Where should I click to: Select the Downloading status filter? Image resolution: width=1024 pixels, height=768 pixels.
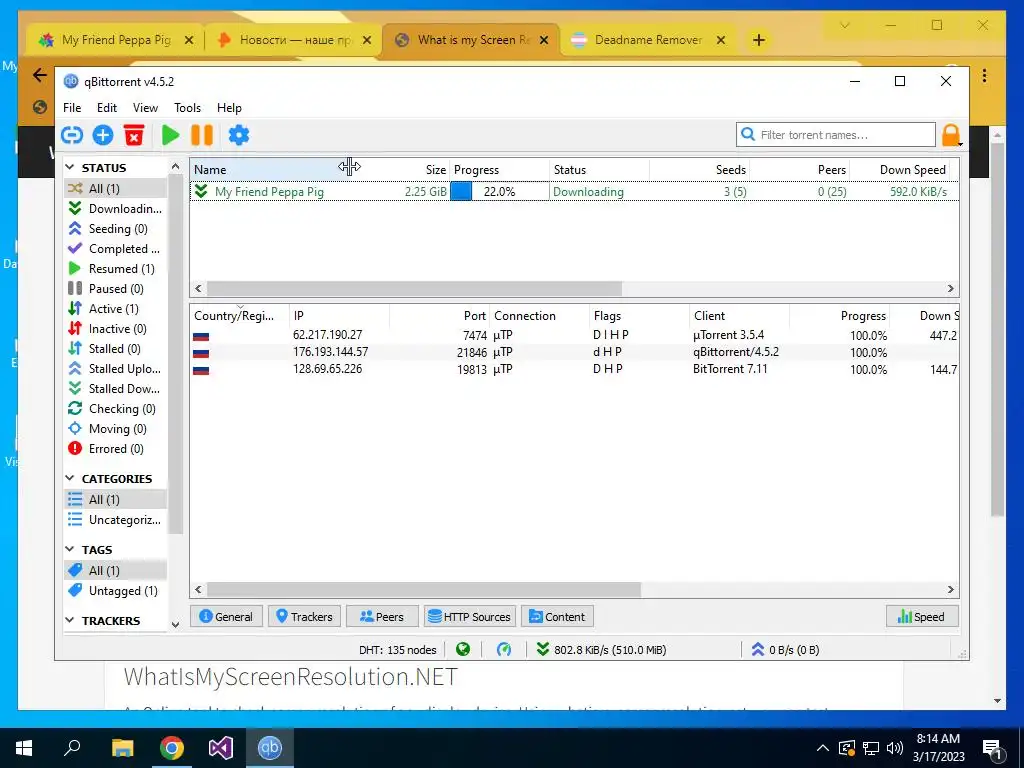[x=116, y=208]
